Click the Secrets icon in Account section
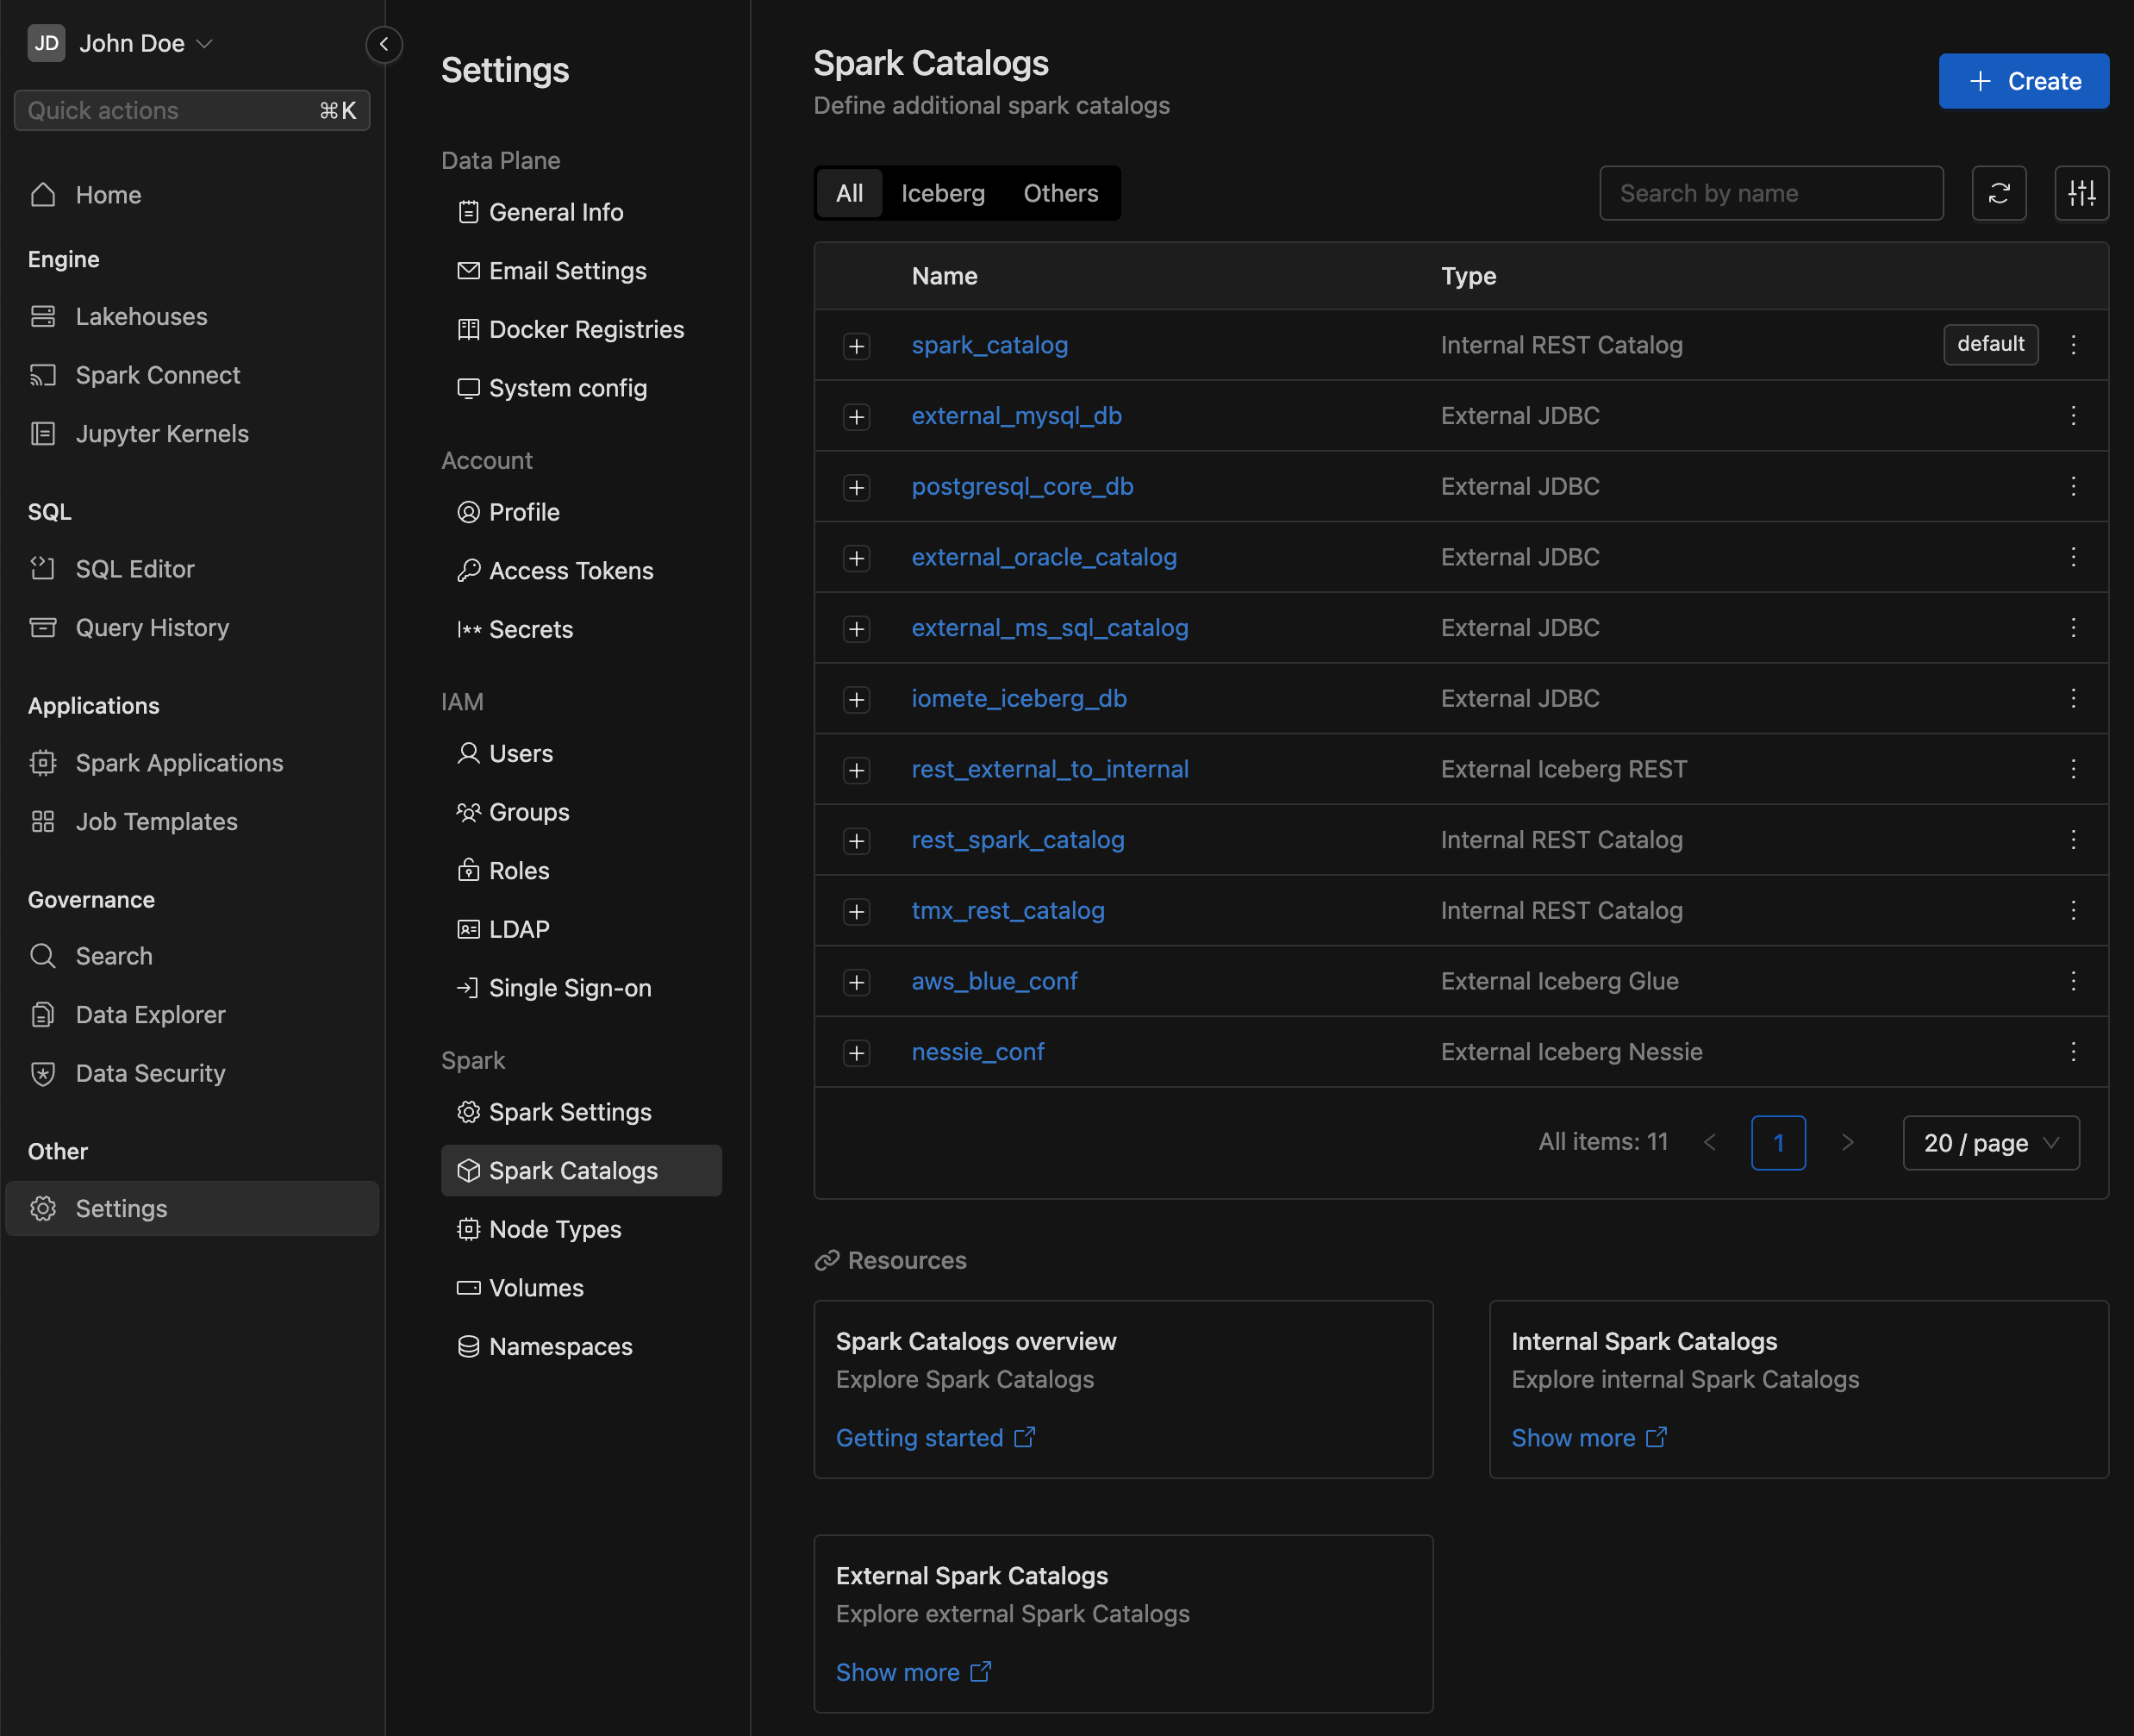 465,629
